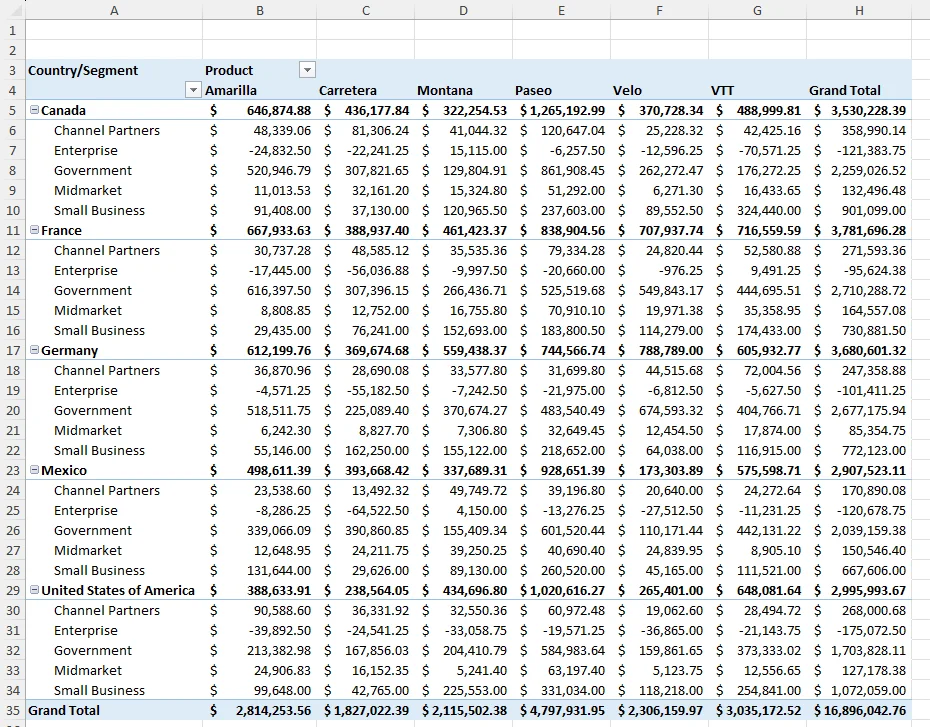Select Canada Amarilla total 646,874.88

(260, 110)
